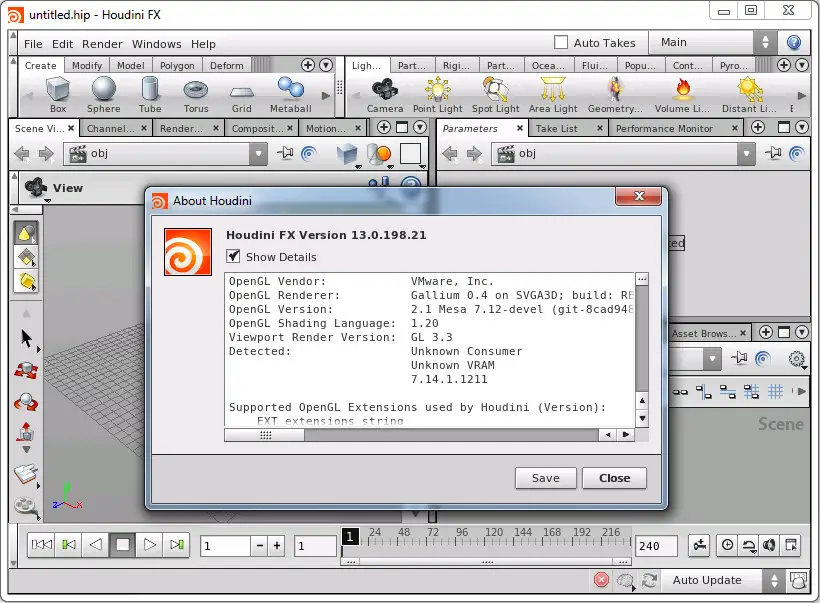This screenshot has height=603, width=820.
Task: Click frame 120 on the timeline
Action: click(x=494, y=532)
